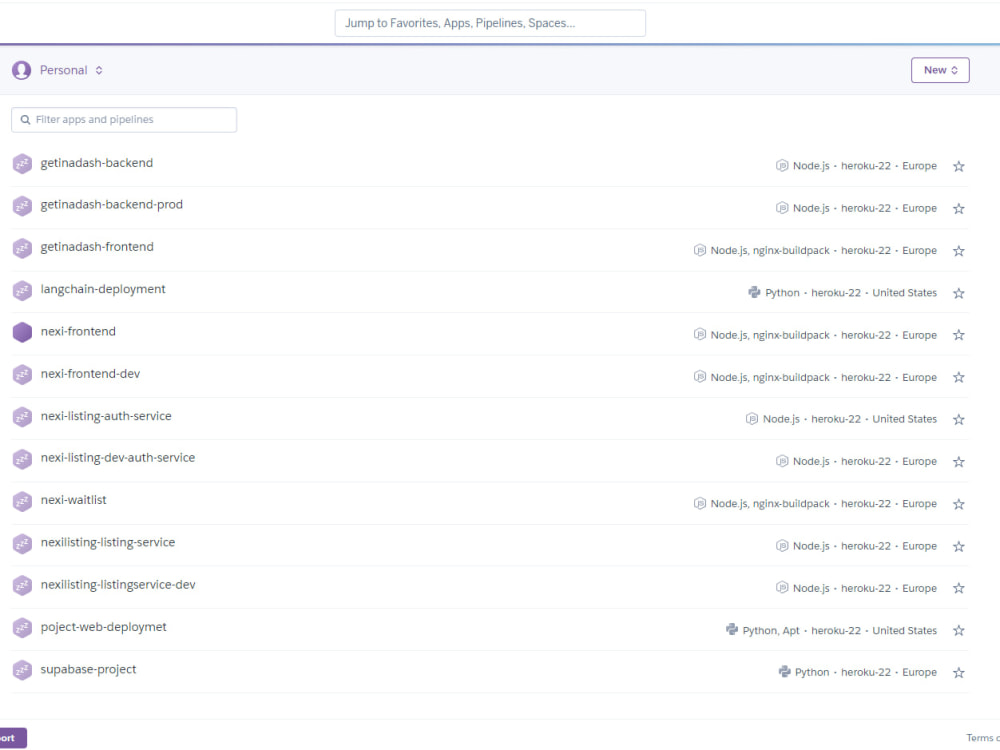Open the supabase-project app
The width and height of the screenshot is (1000, 750).
88,670
